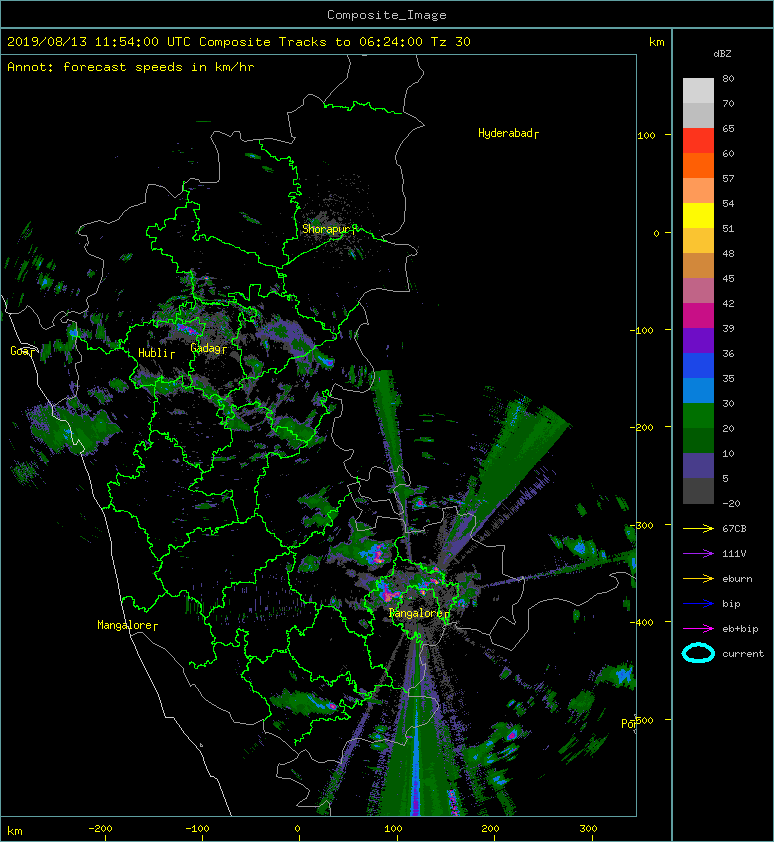This screenshot has width=774, height=842.
Task: Click the dBZ legend heading
Action: [722, 54]
